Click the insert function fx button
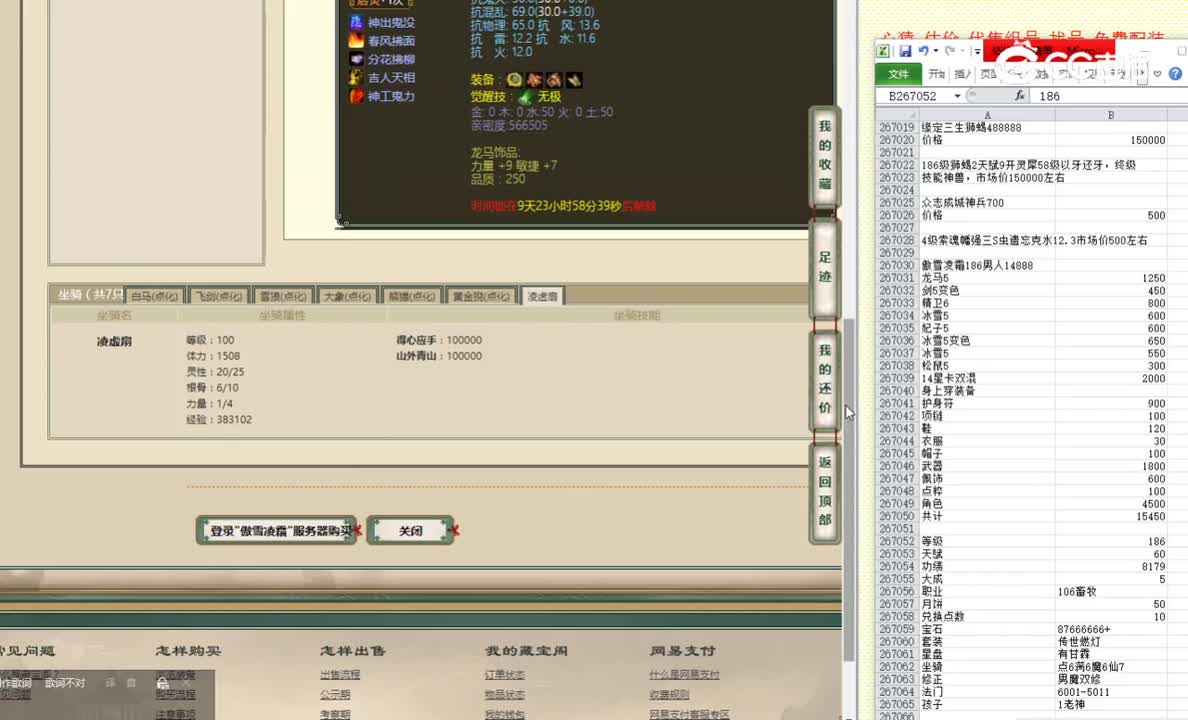The height and width of the screenshot is (720, 1188). point(1019,96)
